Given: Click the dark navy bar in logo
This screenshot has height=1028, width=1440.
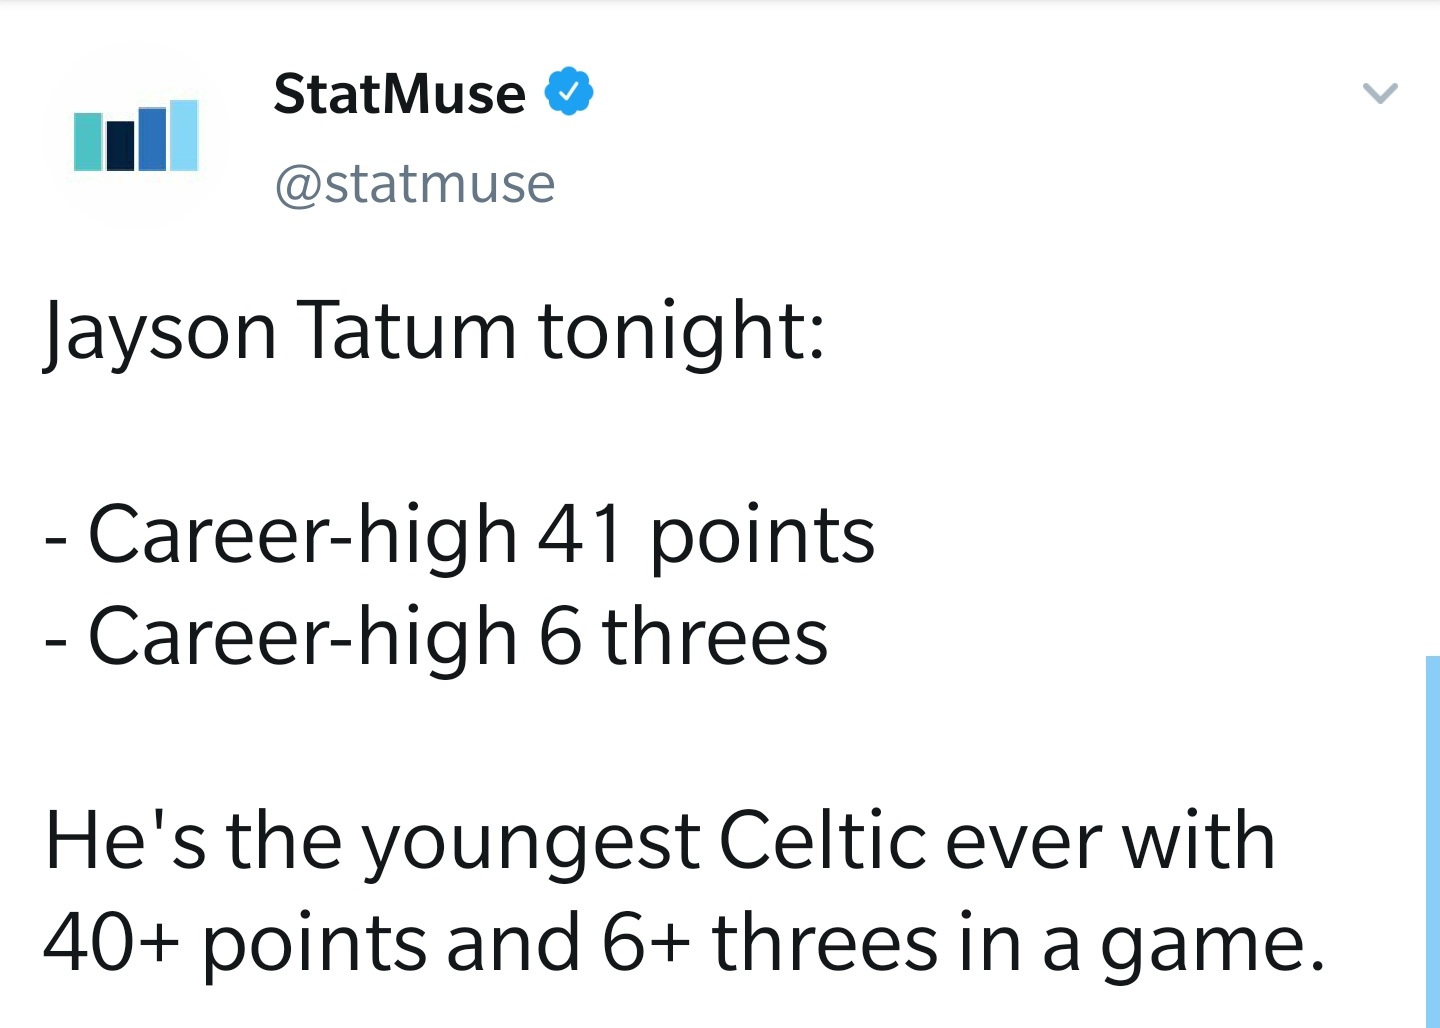Looking at the screenshot, I should 120,146.
